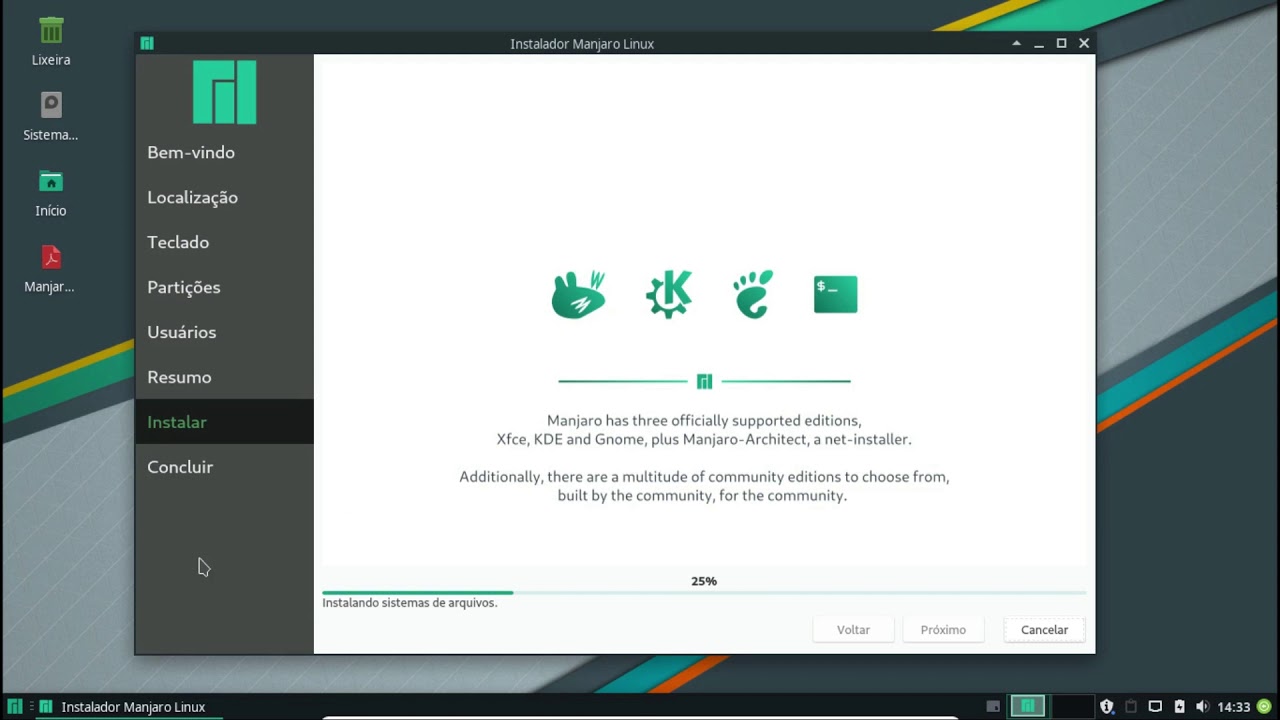Switch to second empty workspace in pager
Viewport: 1280px width, 720px height.
tap(1071, 707)
